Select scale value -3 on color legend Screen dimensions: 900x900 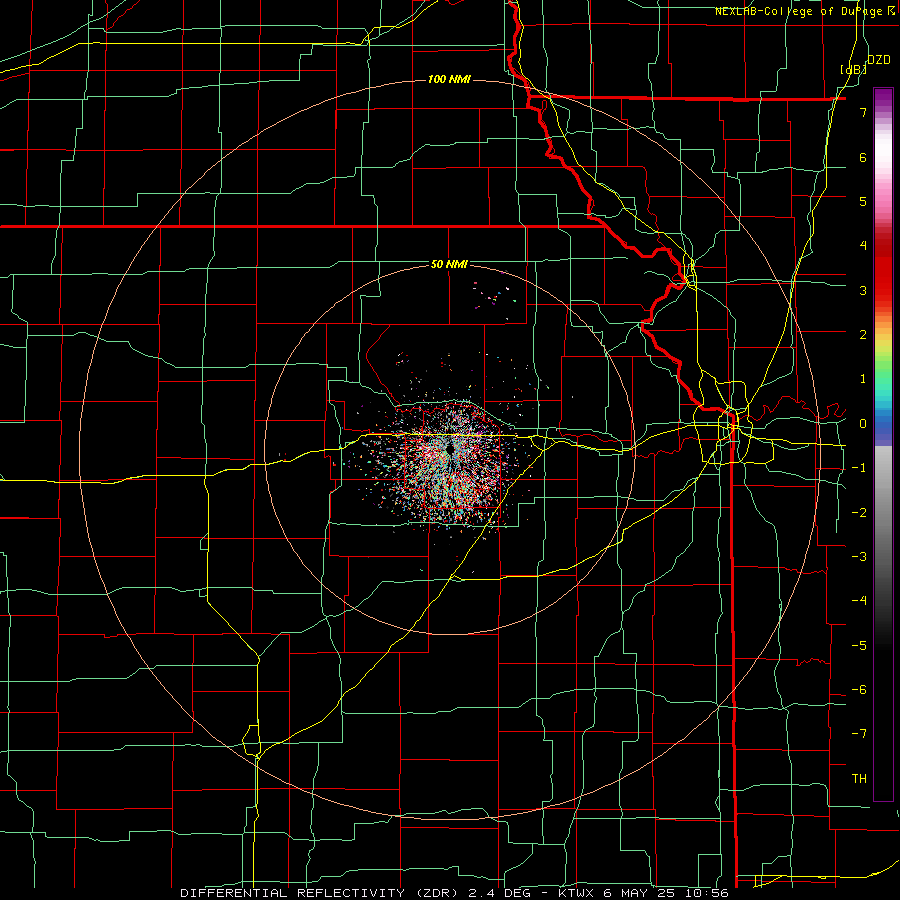(859, 557)
